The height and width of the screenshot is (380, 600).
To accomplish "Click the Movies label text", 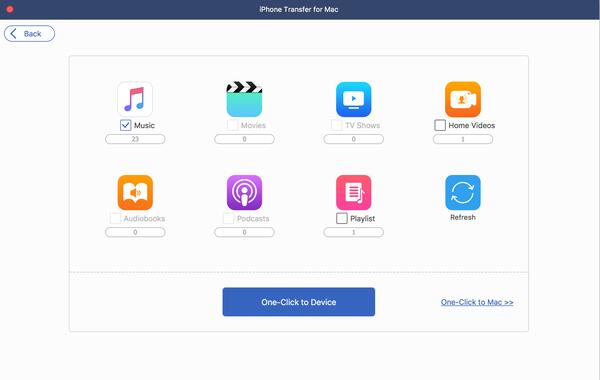I will tap(253, 125).
